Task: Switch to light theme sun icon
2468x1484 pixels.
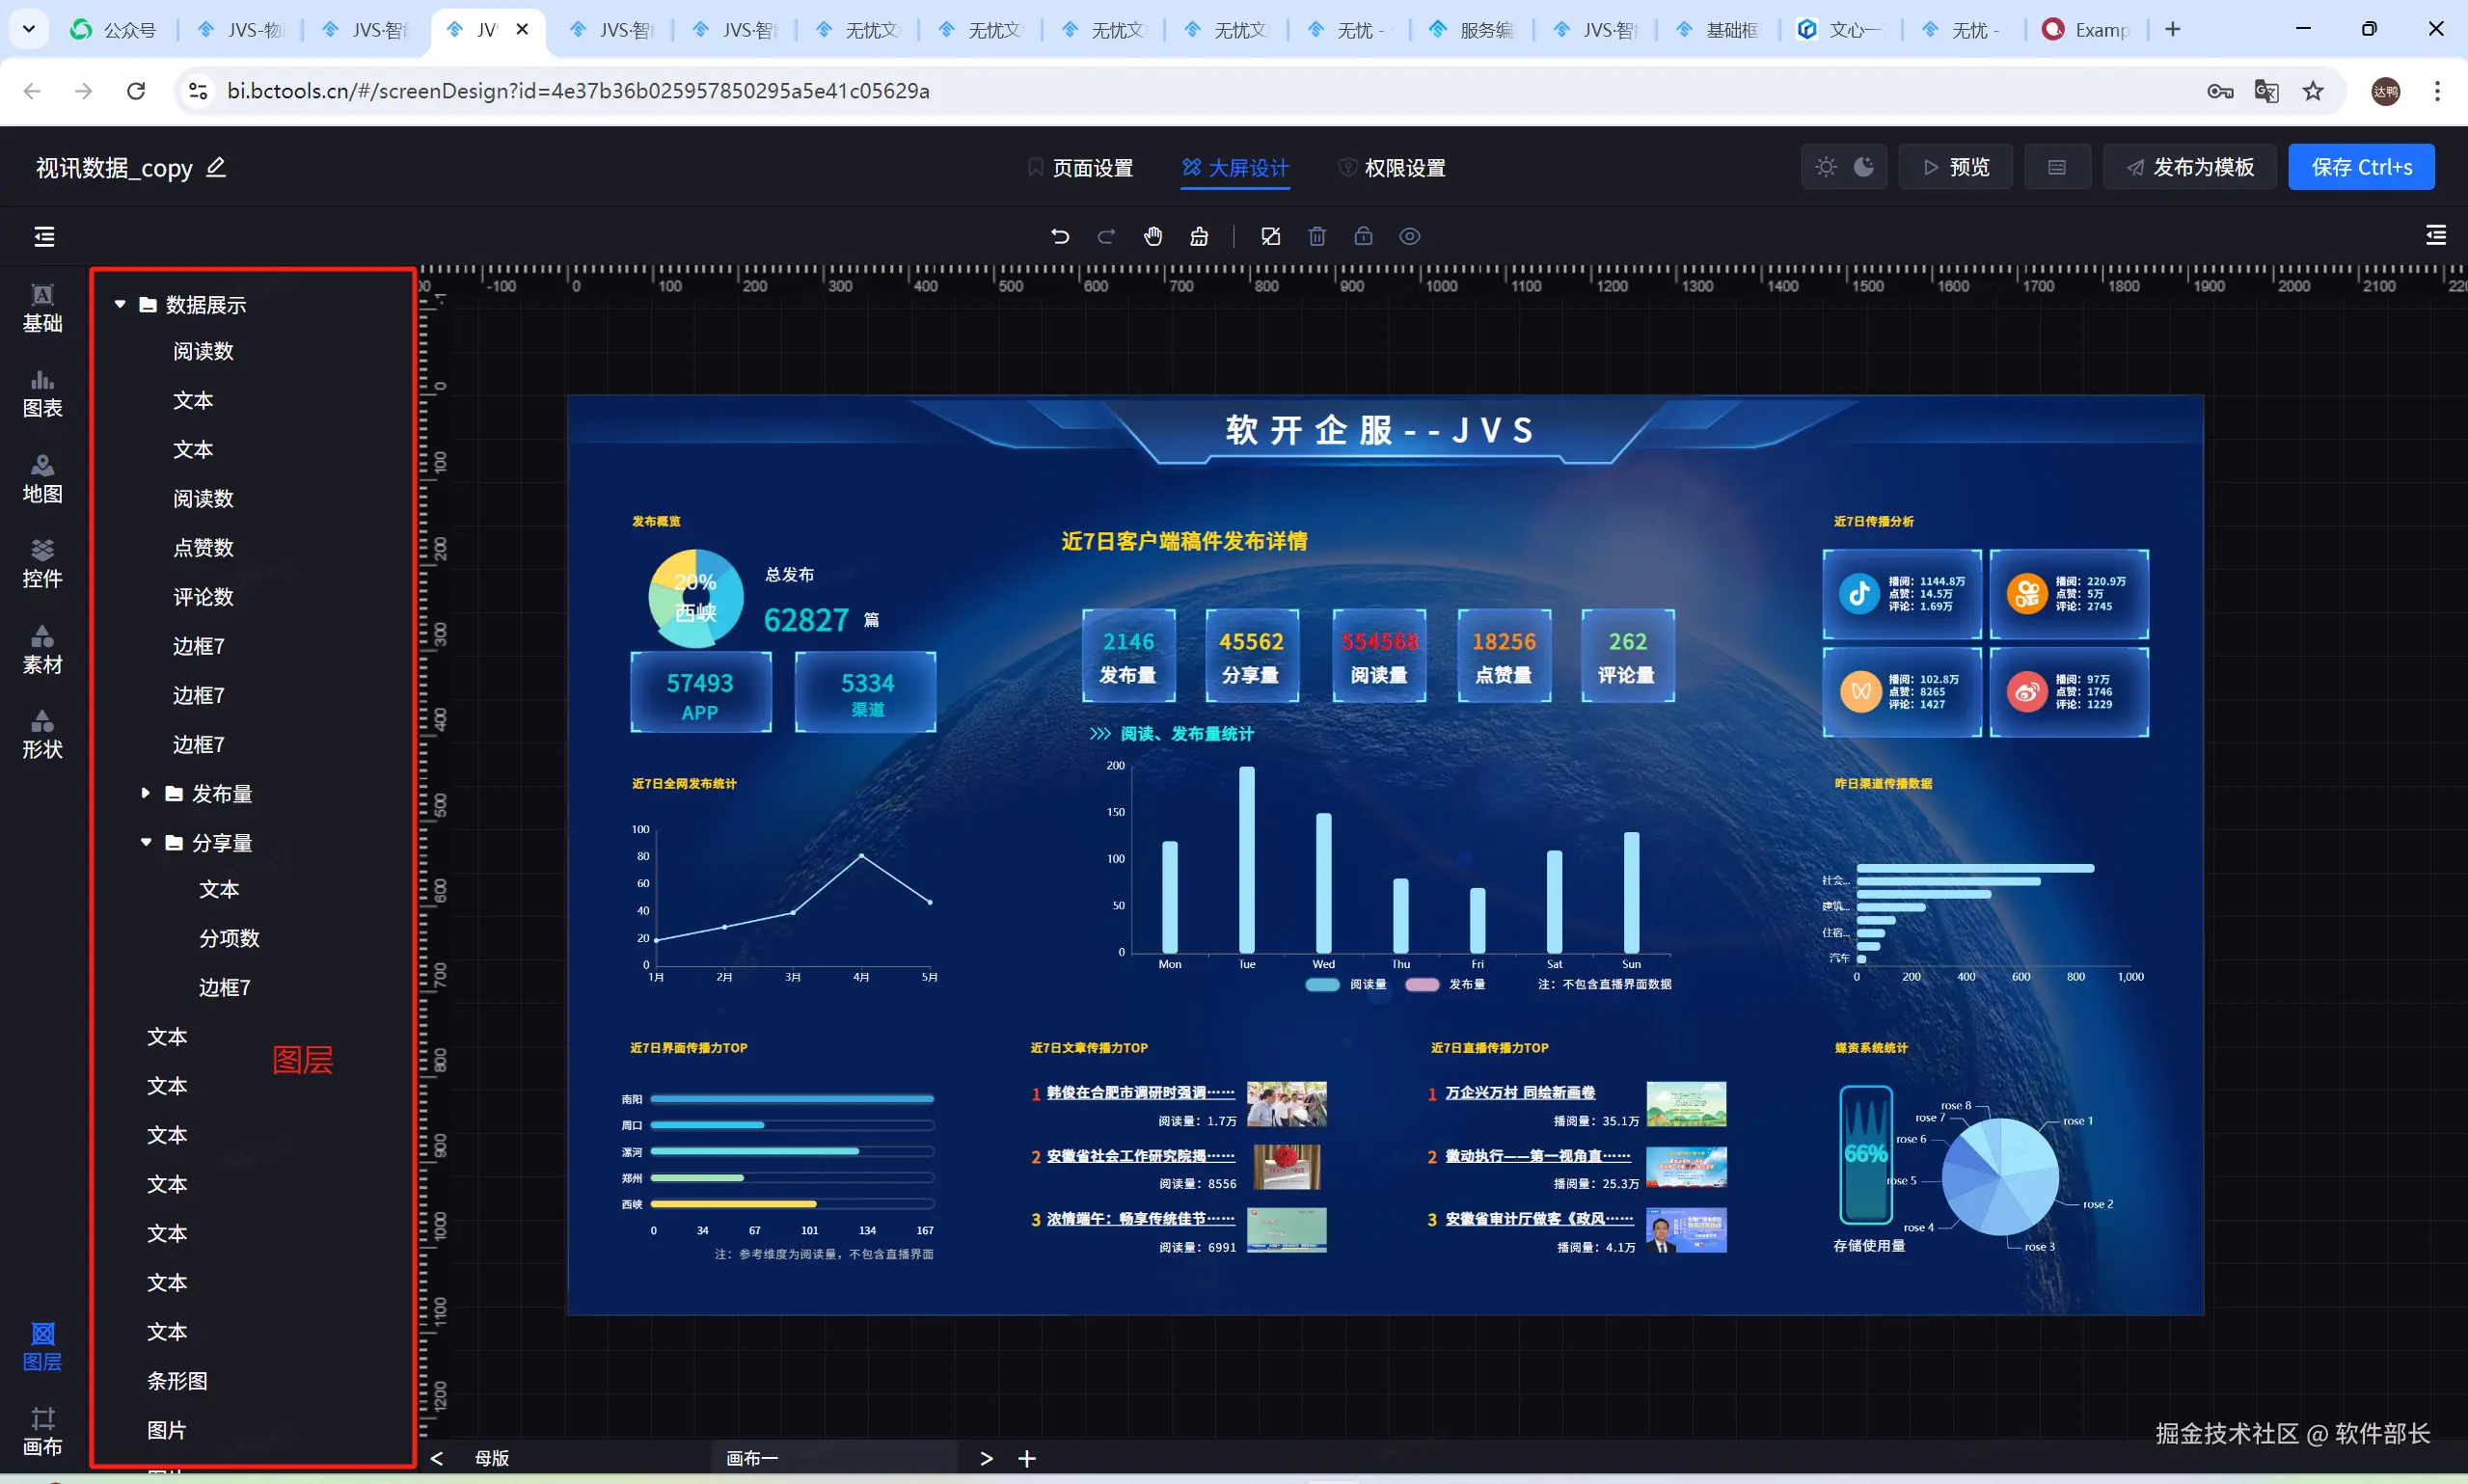Action: [x=1826, y=167]
